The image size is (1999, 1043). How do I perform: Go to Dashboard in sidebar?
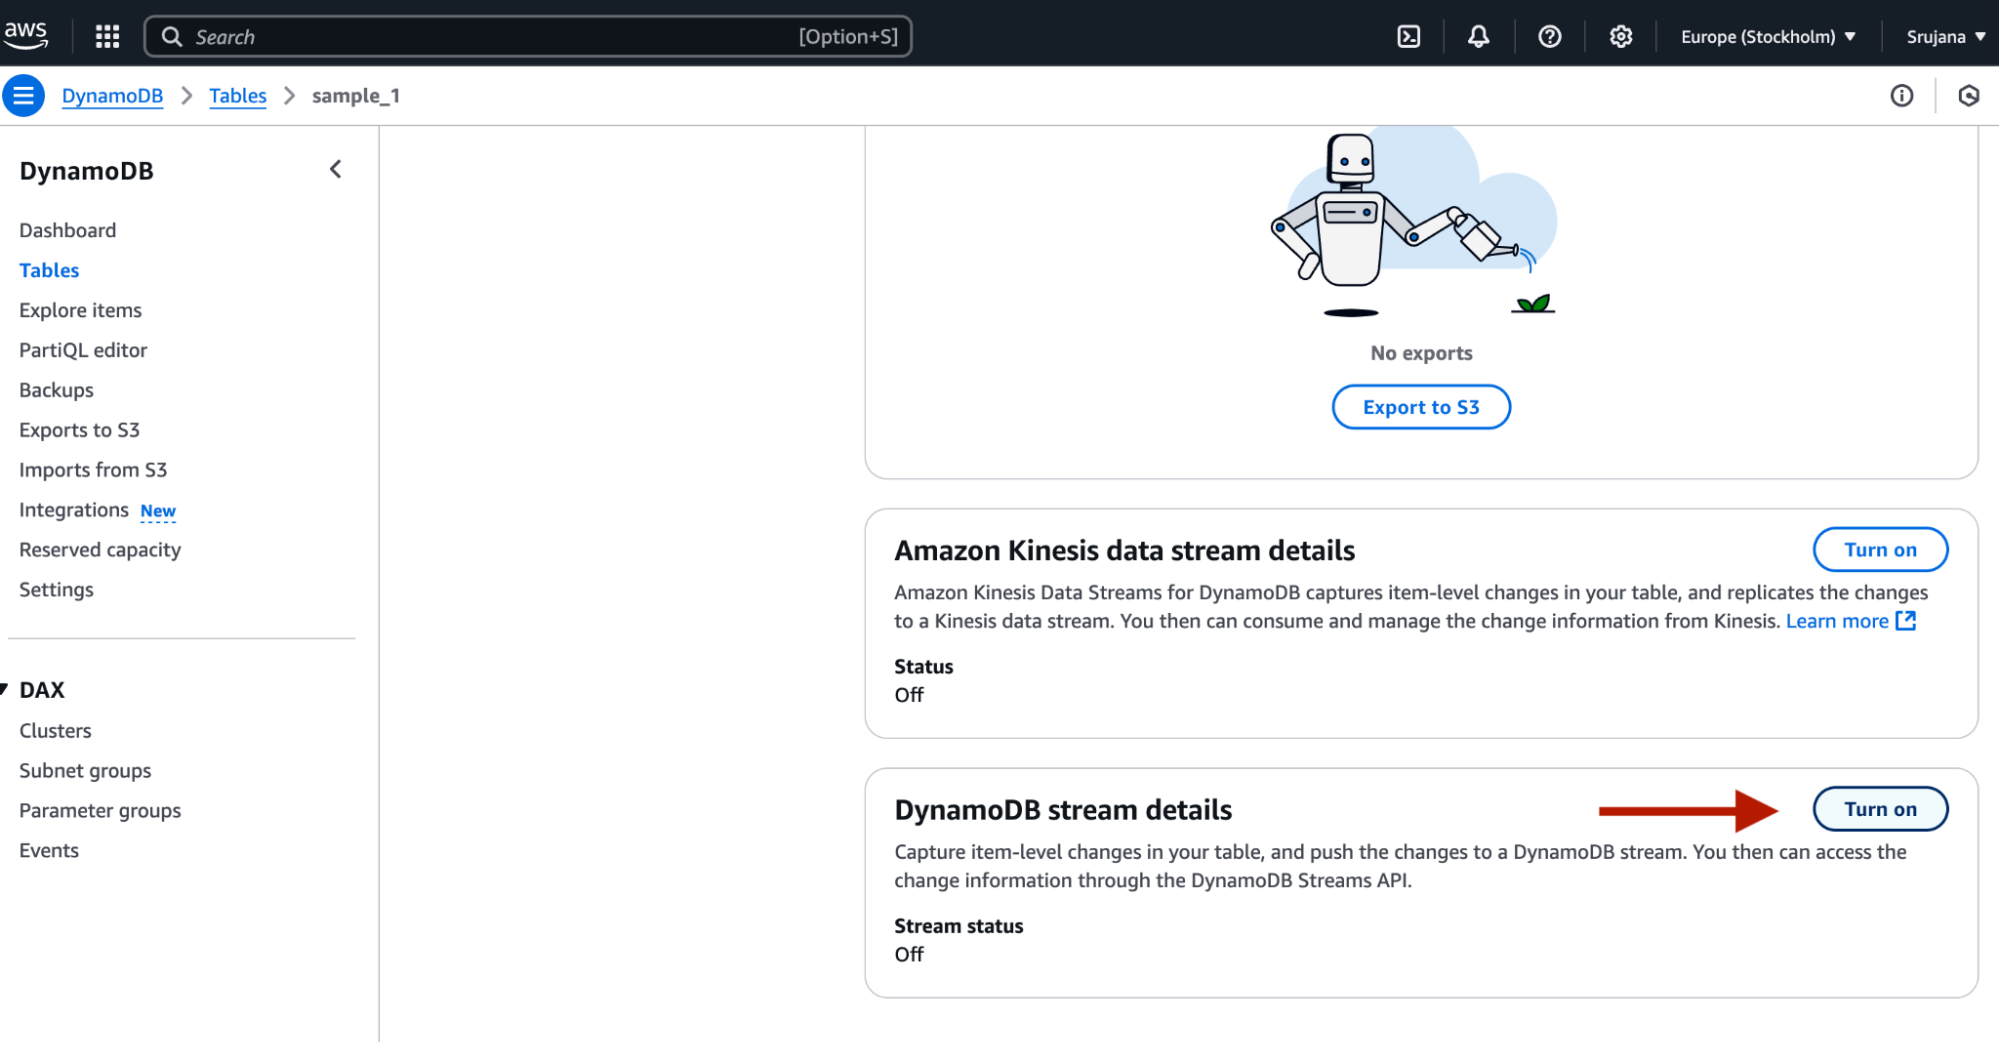click(68, 230)
